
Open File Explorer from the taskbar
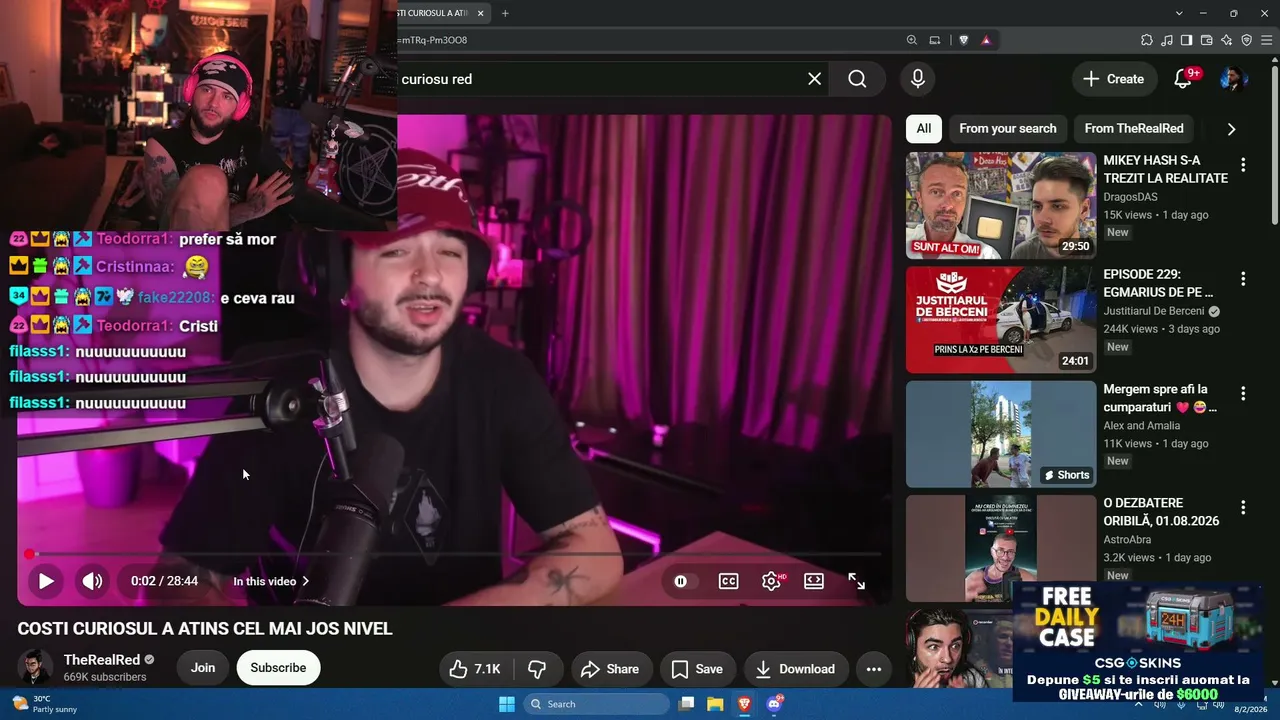[x=715, y=704]
